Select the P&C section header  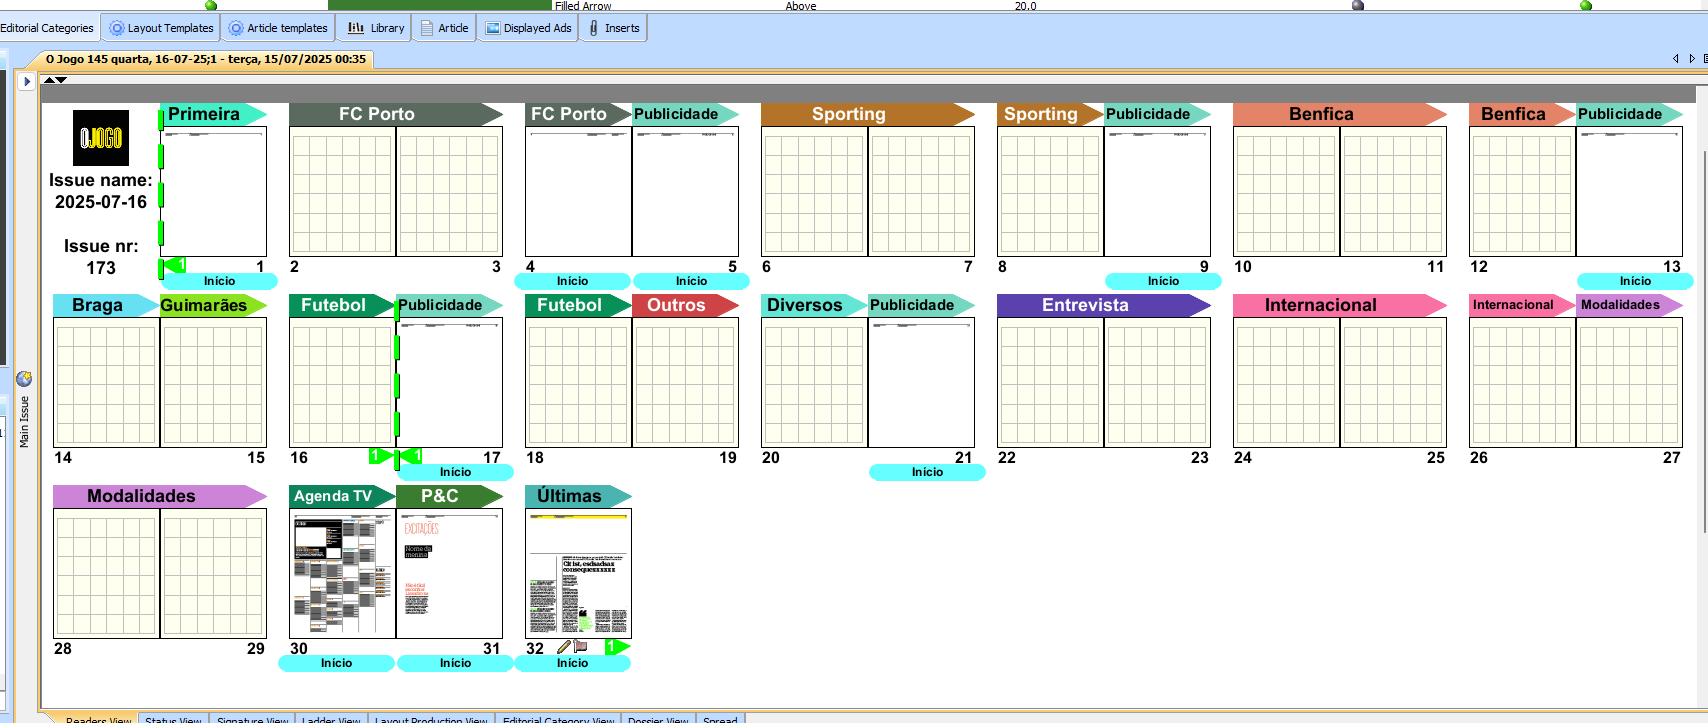click(x=449, y=496)
